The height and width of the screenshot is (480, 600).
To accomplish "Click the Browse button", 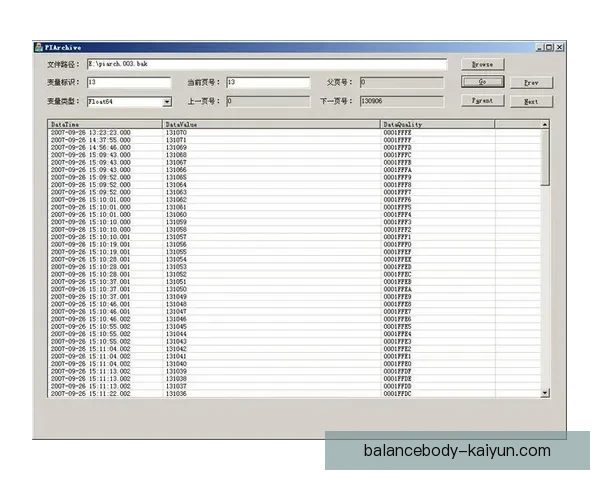I will [x=482, y=64].
